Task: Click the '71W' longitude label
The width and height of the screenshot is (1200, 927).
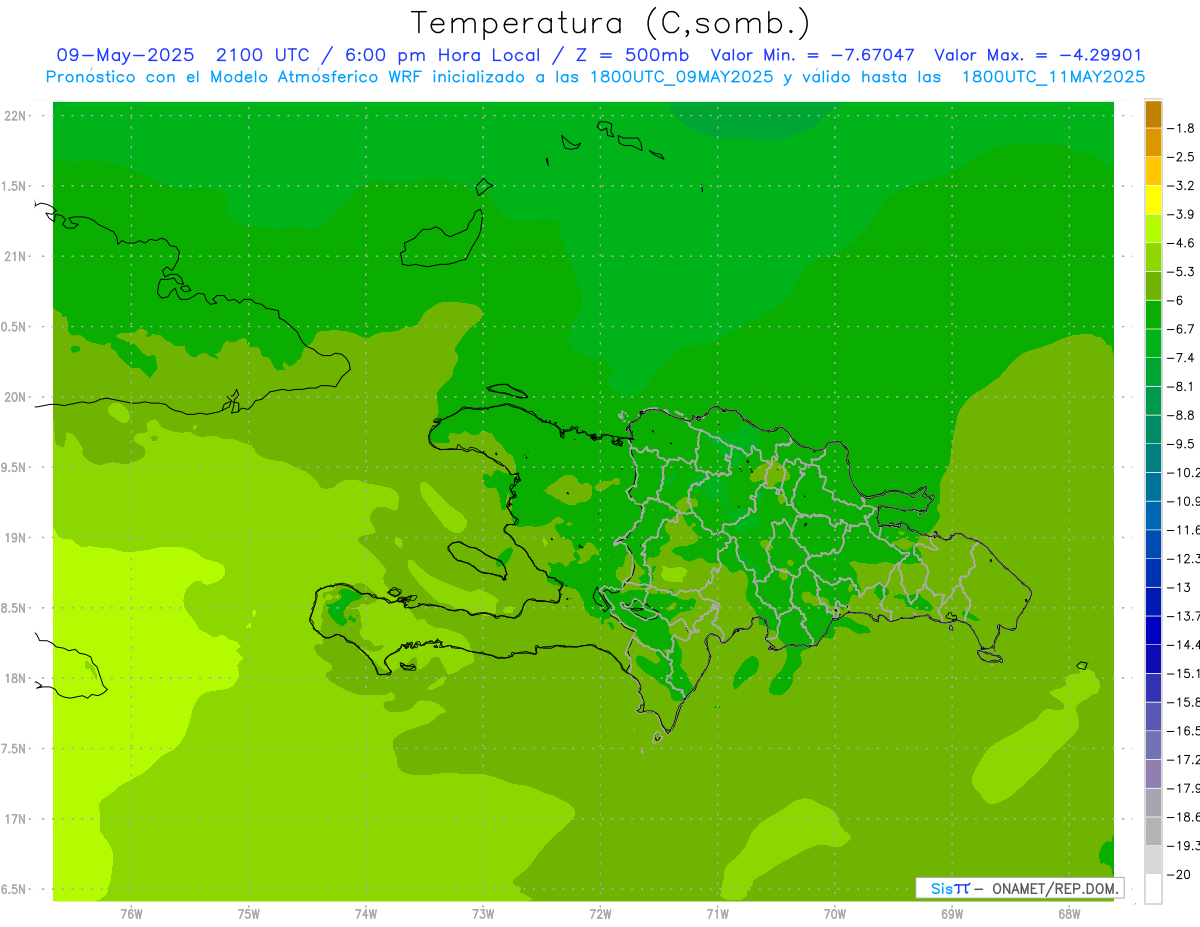Action: 717,913
